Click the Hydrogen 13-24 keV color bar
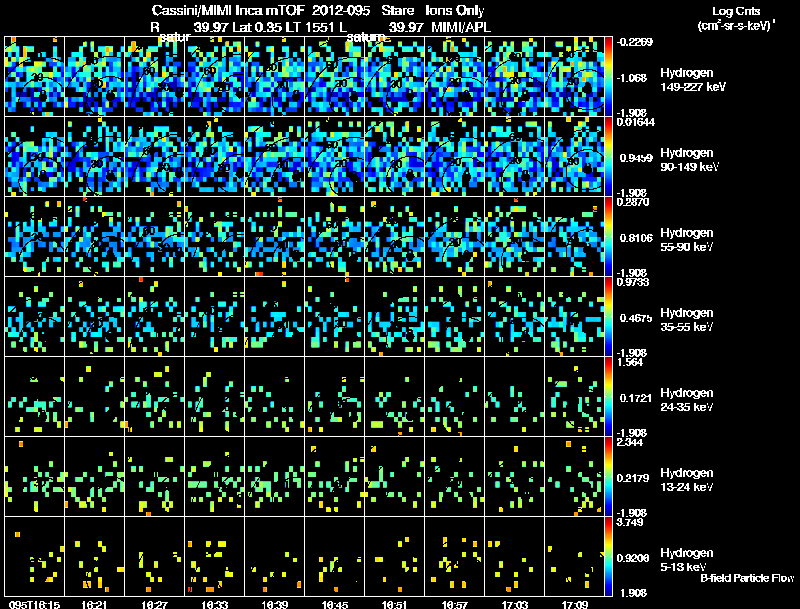The height and width of the screenshot is (609, 800). pyautogui.click(x=608, y=476)
